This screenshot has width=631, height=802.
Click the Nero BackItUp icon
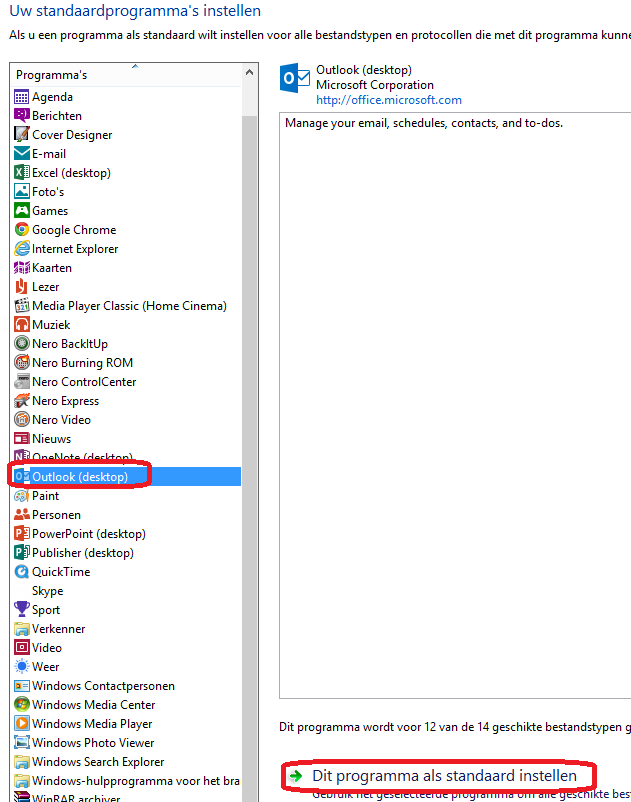tap(21, 343)
